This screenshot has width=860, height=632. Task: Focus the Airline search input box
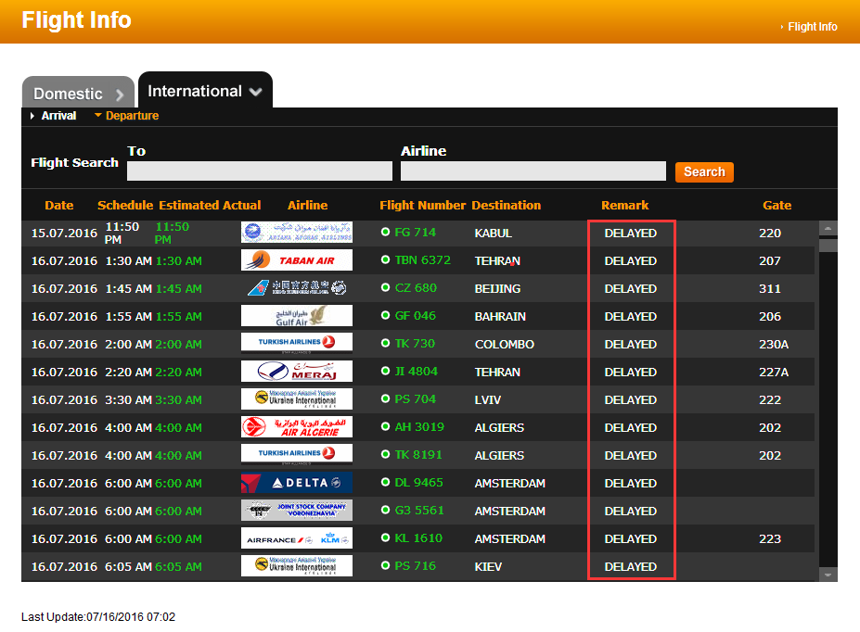tap(533, 171)
